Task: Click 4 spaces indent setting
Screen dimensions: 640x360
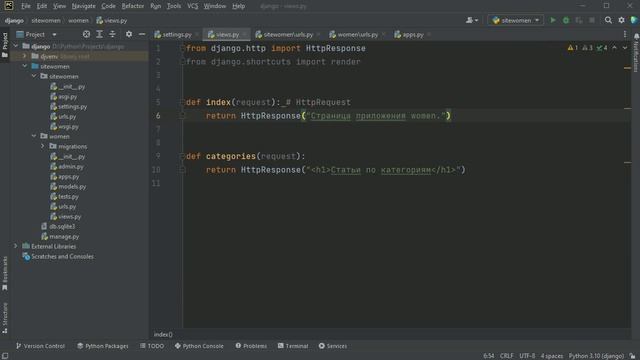Action: pos(552,356)
